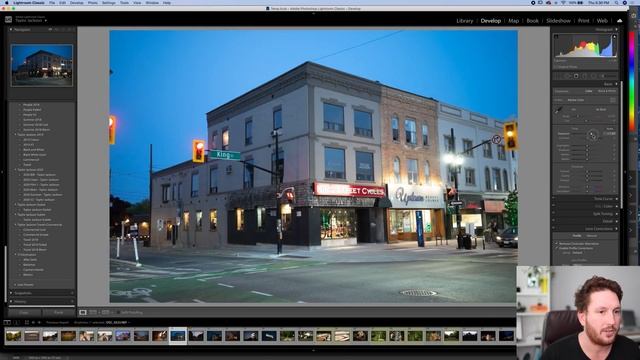Open the Apple menu
This screenshot has height=360, width=640.
(7, 3)
